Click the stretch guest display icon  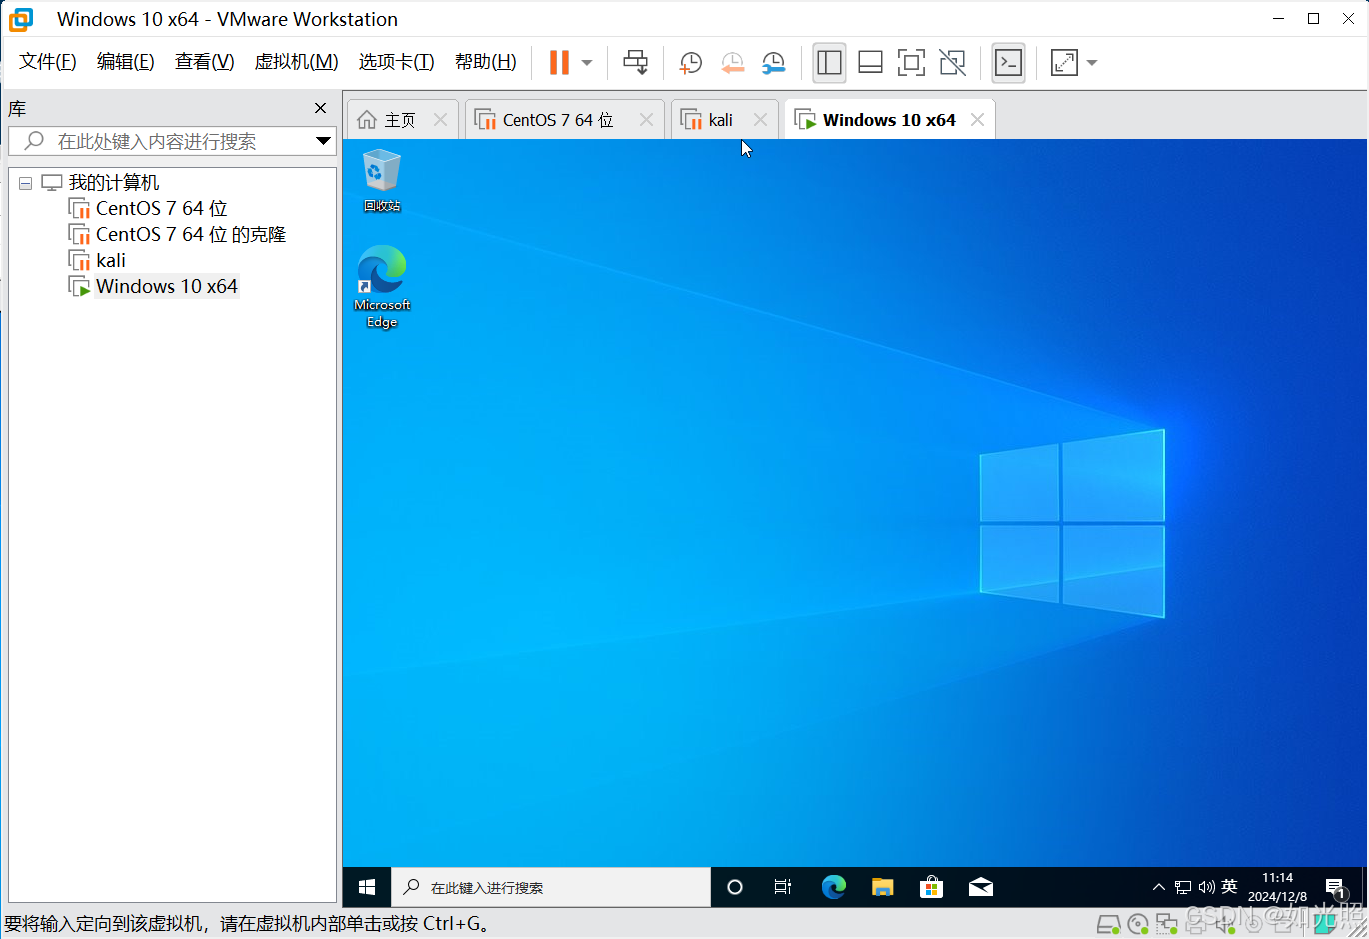(1064, 63)
